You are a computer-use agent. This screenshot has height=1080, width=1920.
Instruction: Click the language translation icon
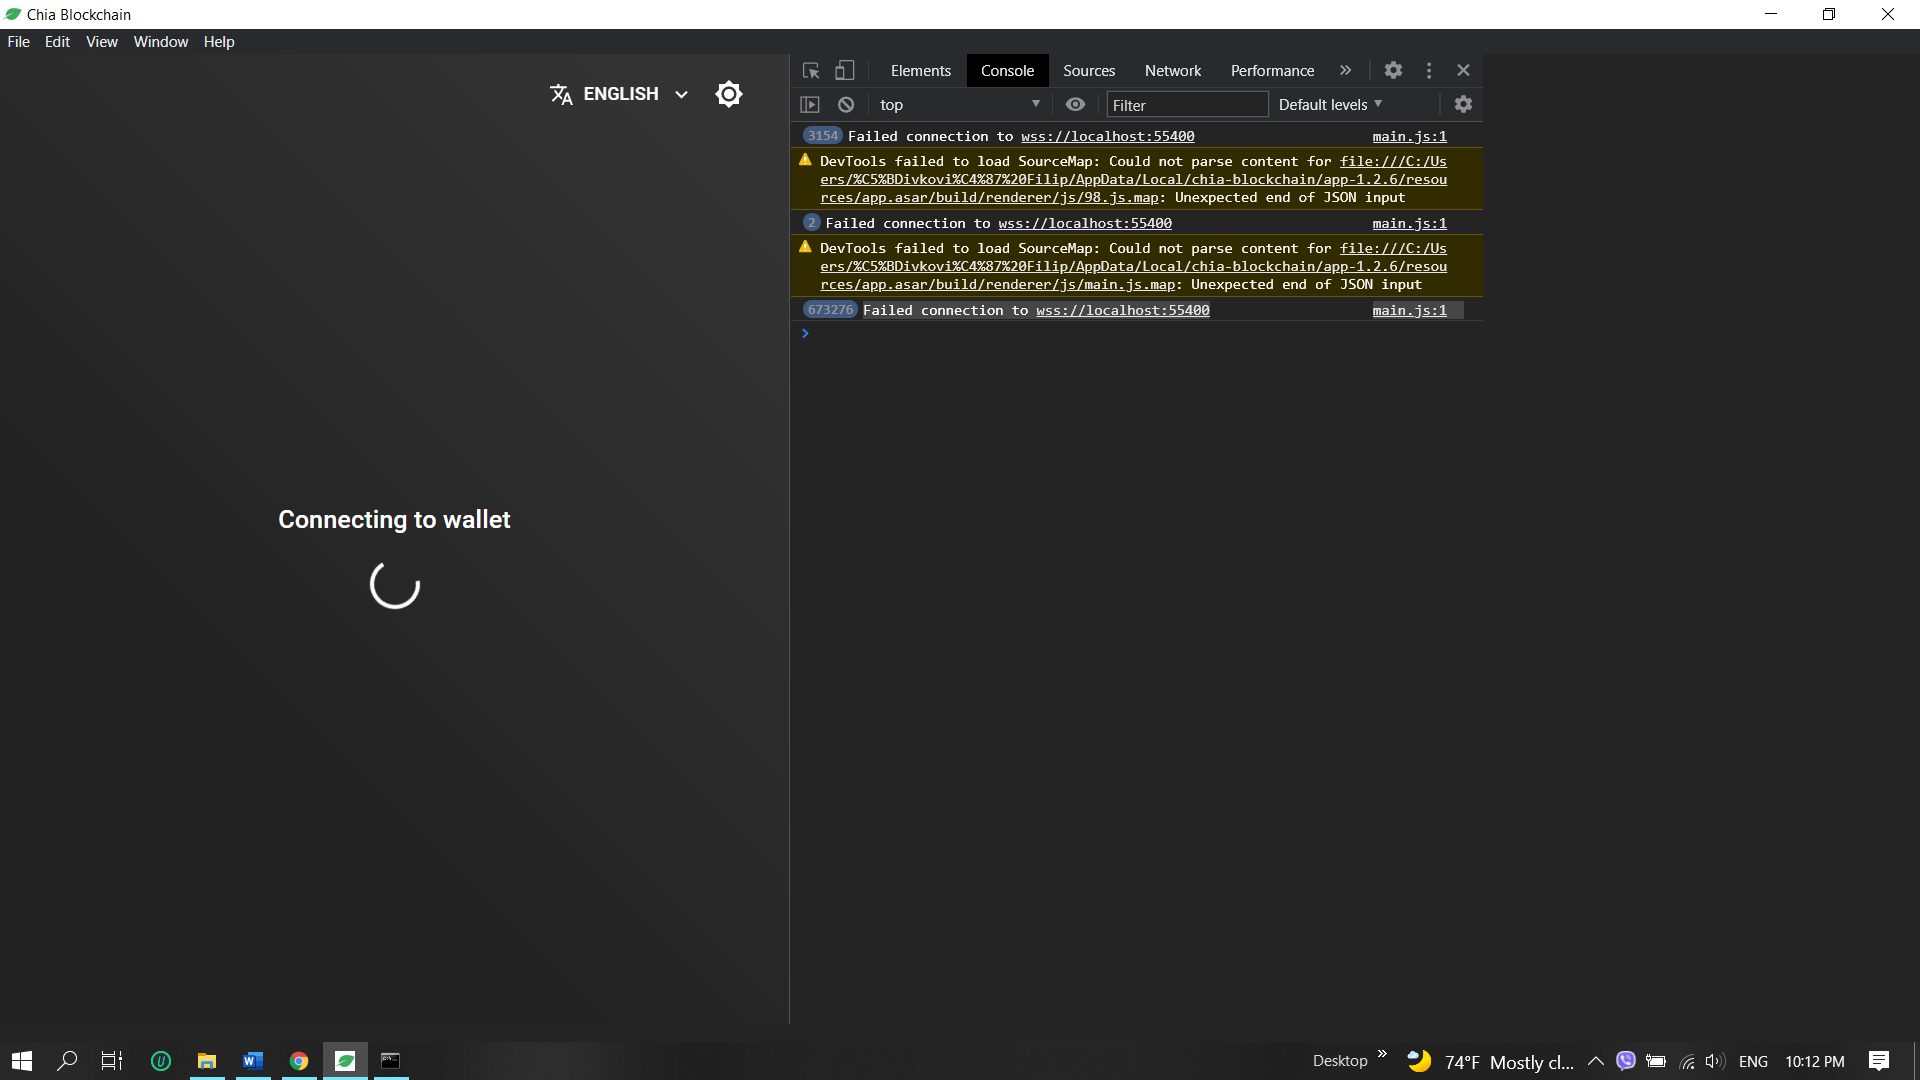tap(561, 93)
